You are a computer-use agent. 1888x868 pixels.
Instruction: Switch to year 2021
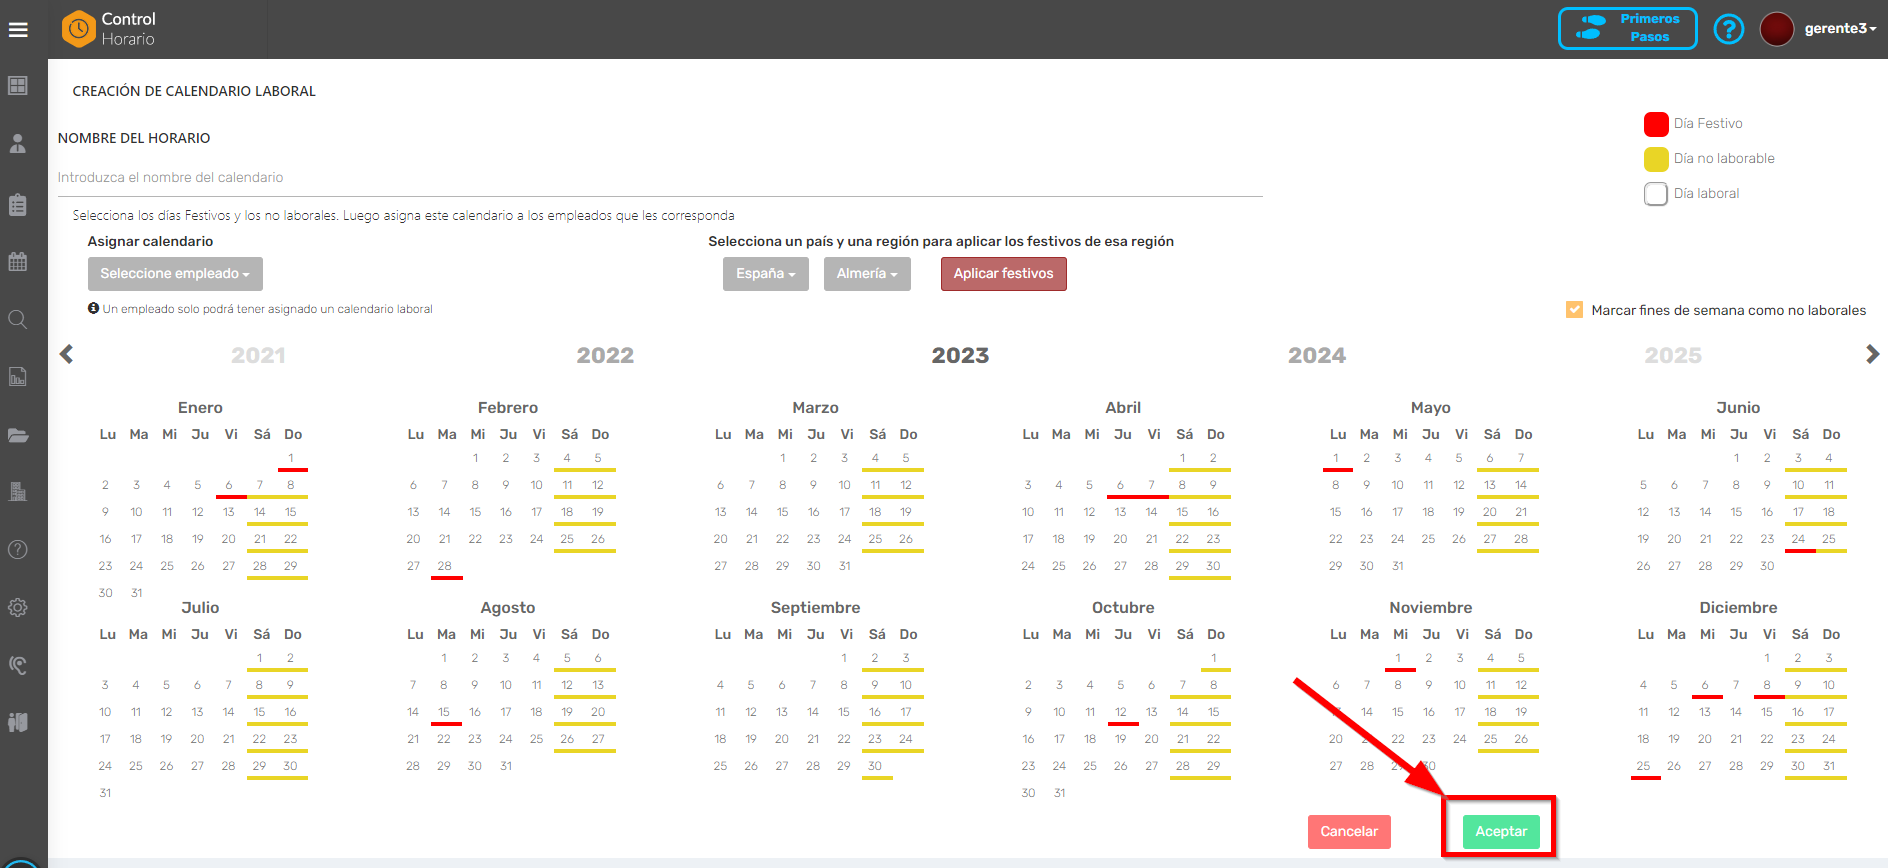coord(258,355)
